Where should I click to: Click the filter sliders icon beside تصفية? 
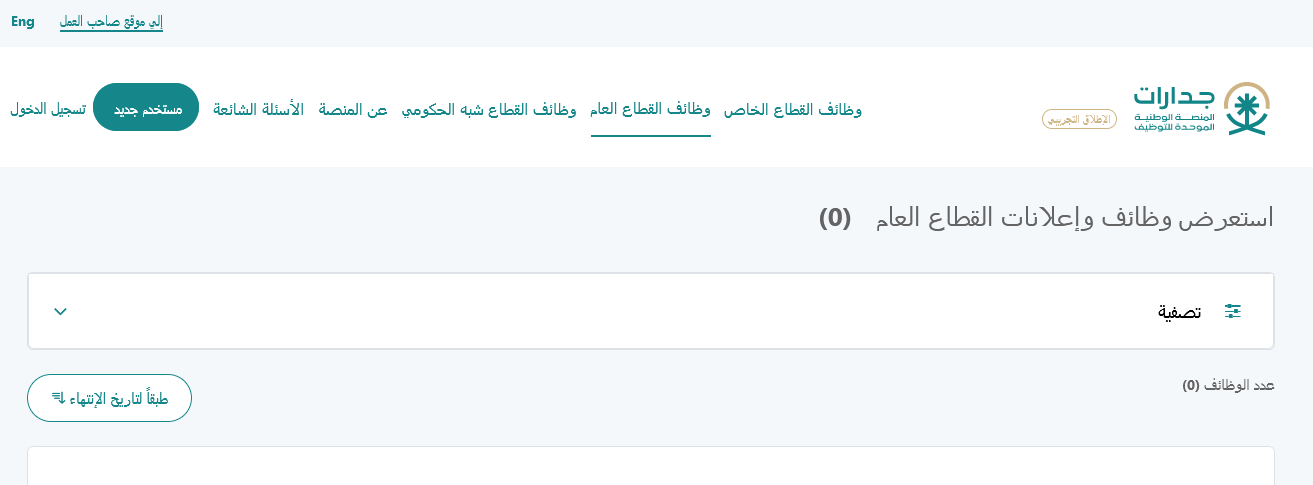pyautogui.click(x=1233, y=311)
